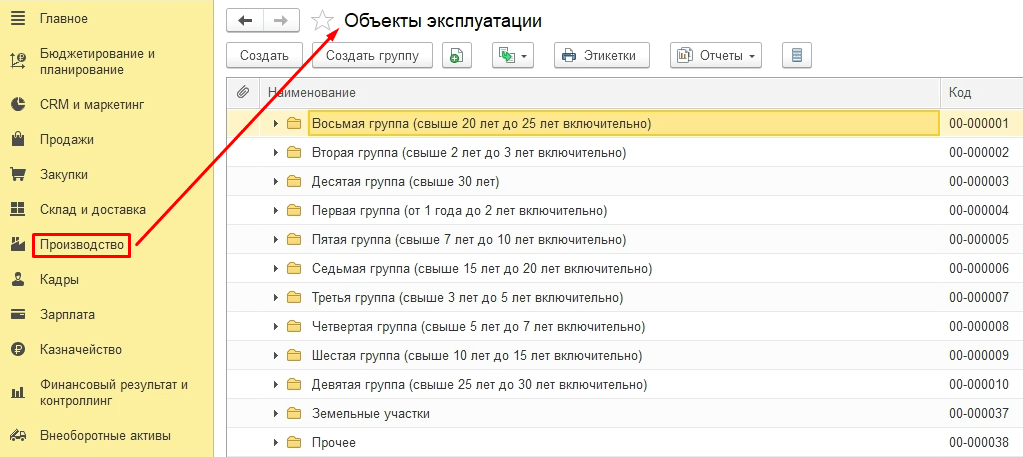Expand the Девятая группа tree node
1023x457 pixels.
pos(276,385)
